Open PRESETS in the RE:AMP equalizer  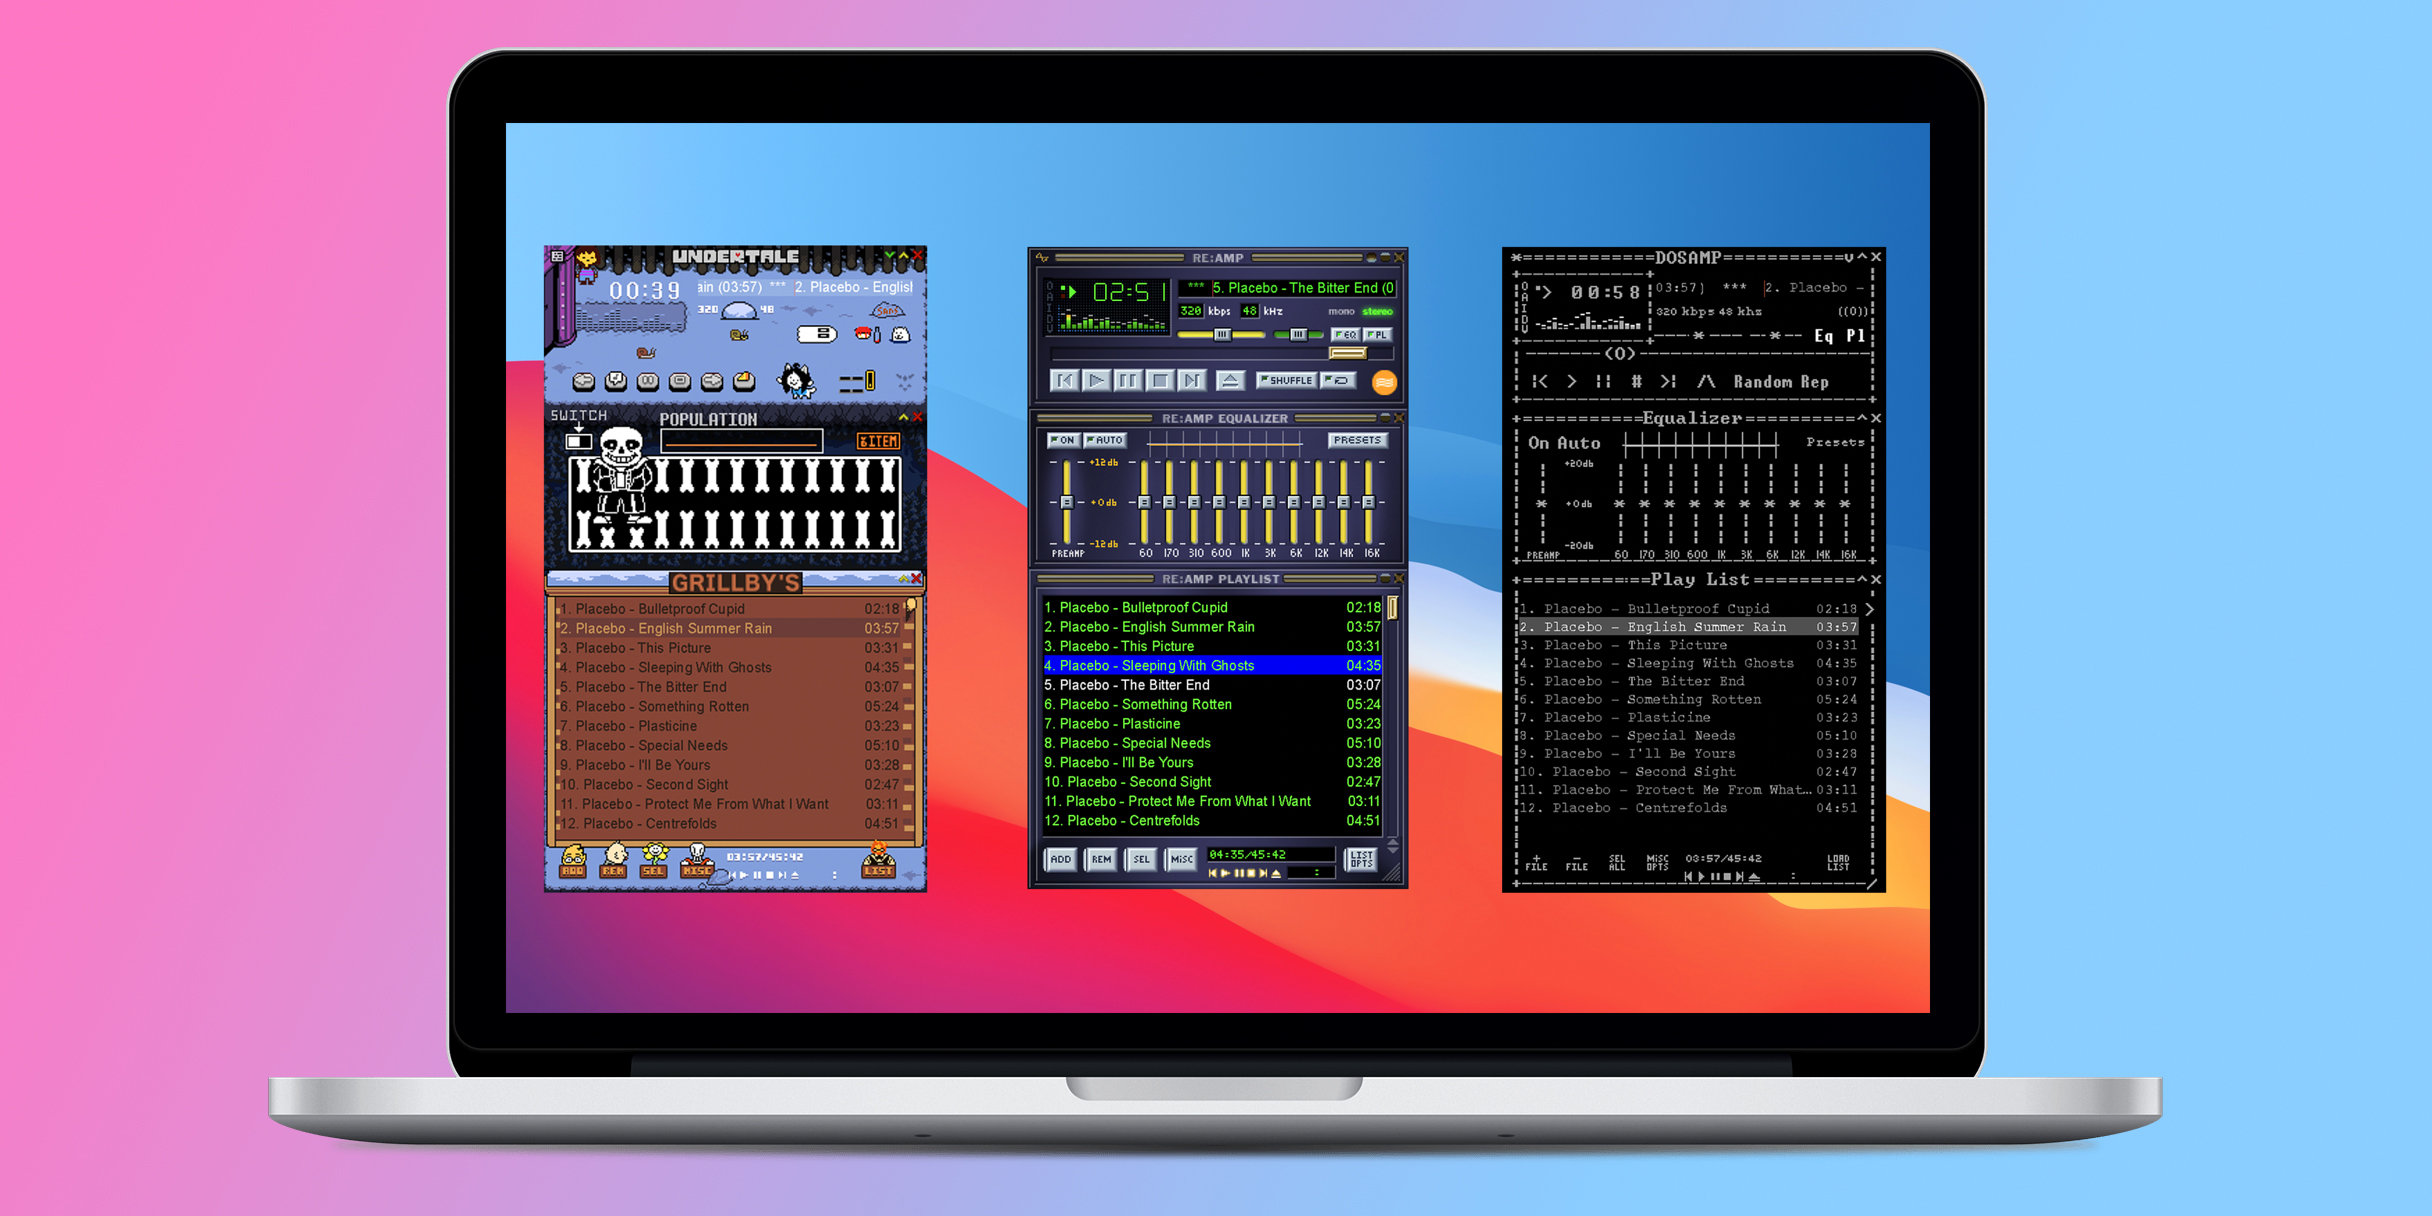point(1356,440)
